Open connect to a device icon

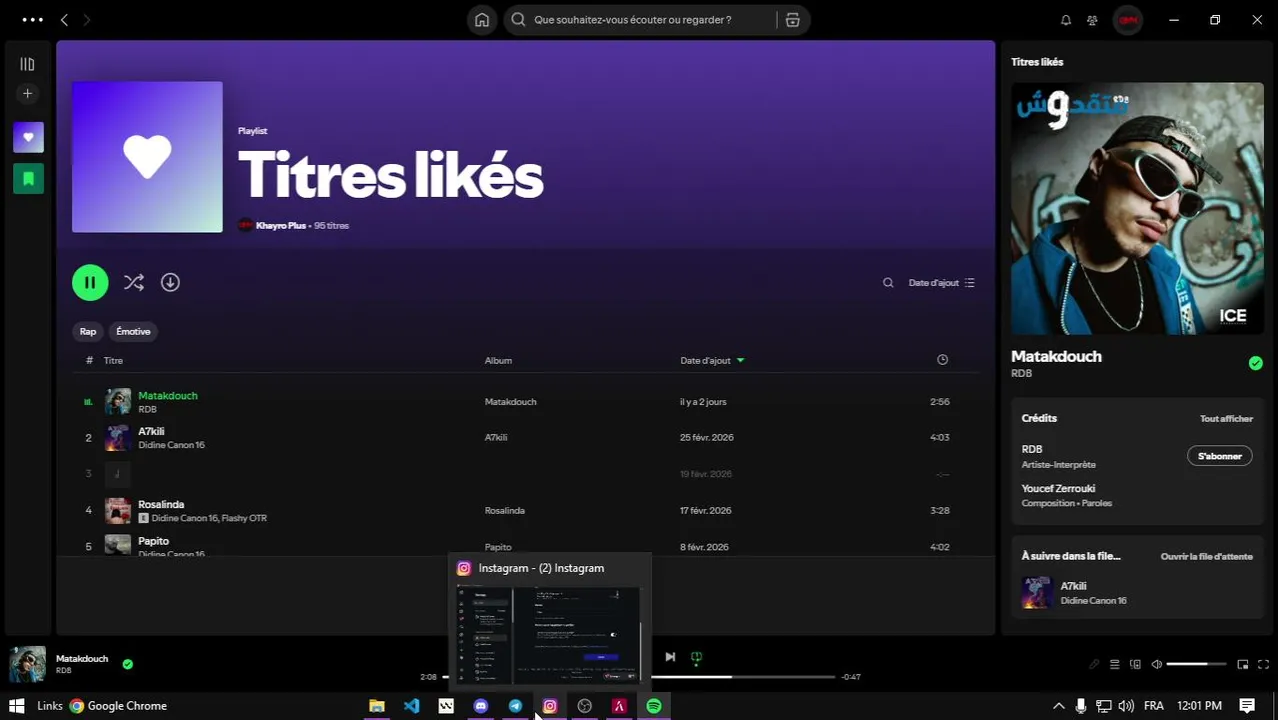click(x=1135, y=665)
